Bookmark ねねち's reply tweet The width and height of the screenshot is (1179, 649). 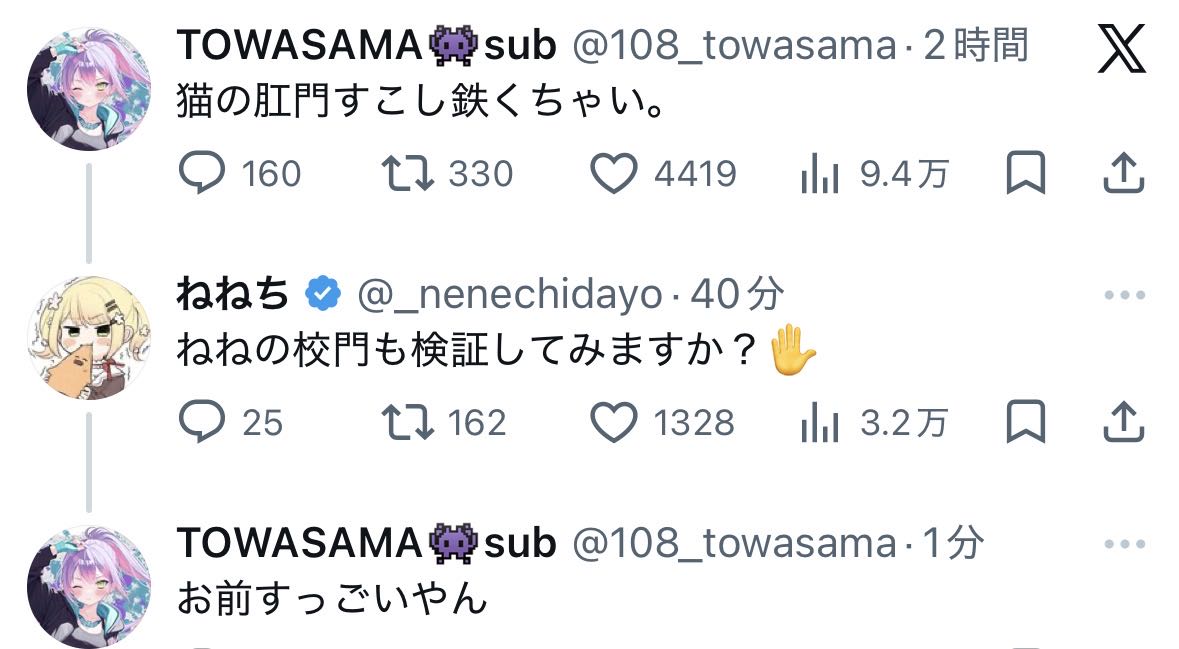pos(1025,423)
